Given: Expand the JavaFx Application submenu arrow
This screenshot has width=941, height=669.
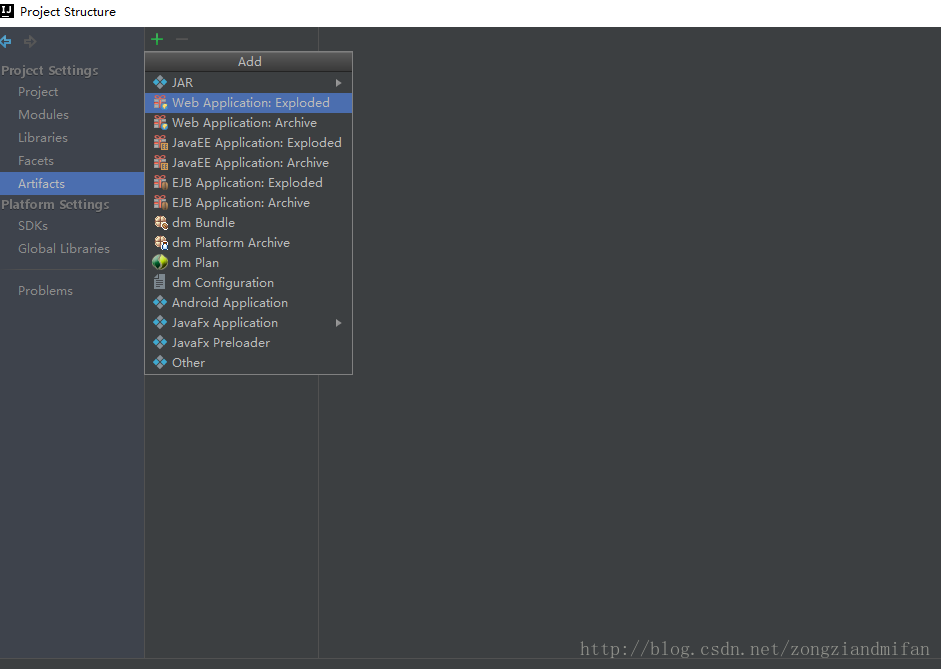Looking at the screenshot, I should 338,323.
